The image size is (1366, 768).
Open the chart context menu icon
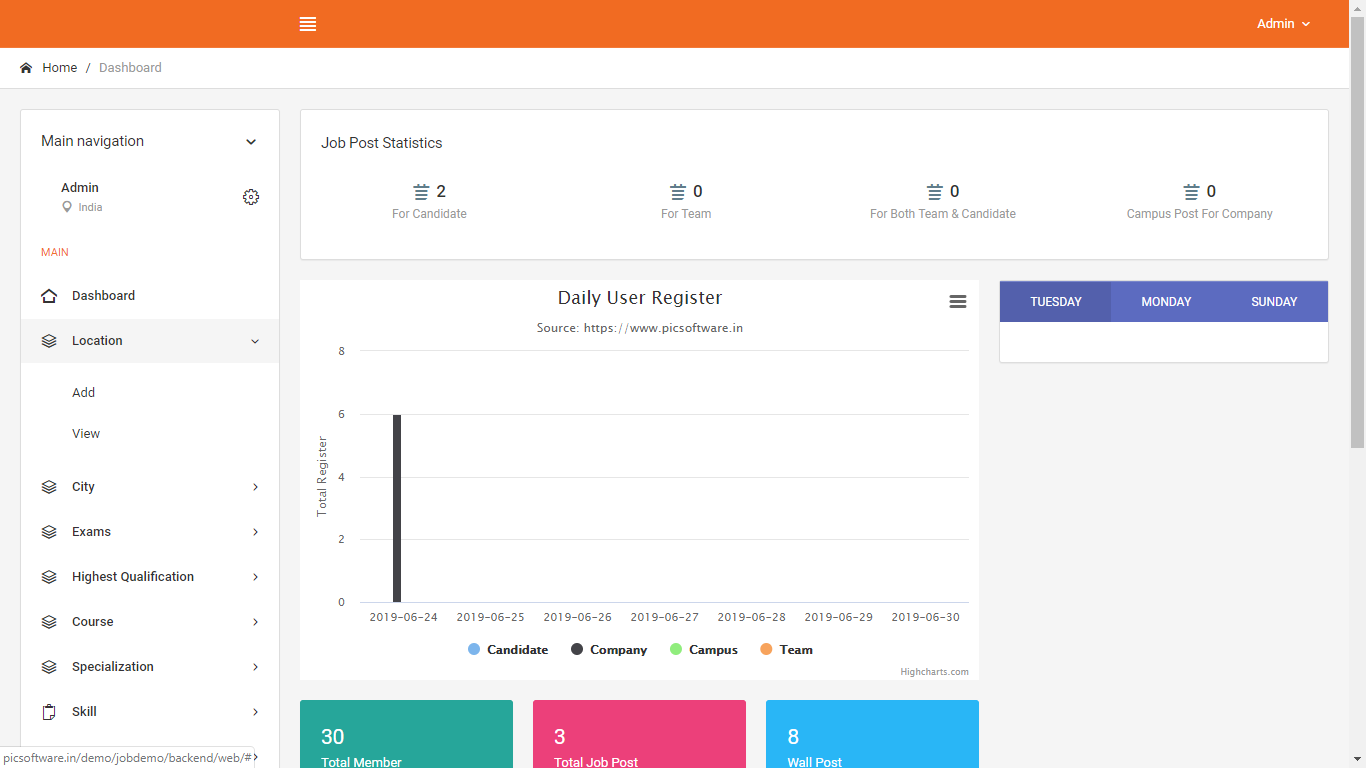(958, 302)
